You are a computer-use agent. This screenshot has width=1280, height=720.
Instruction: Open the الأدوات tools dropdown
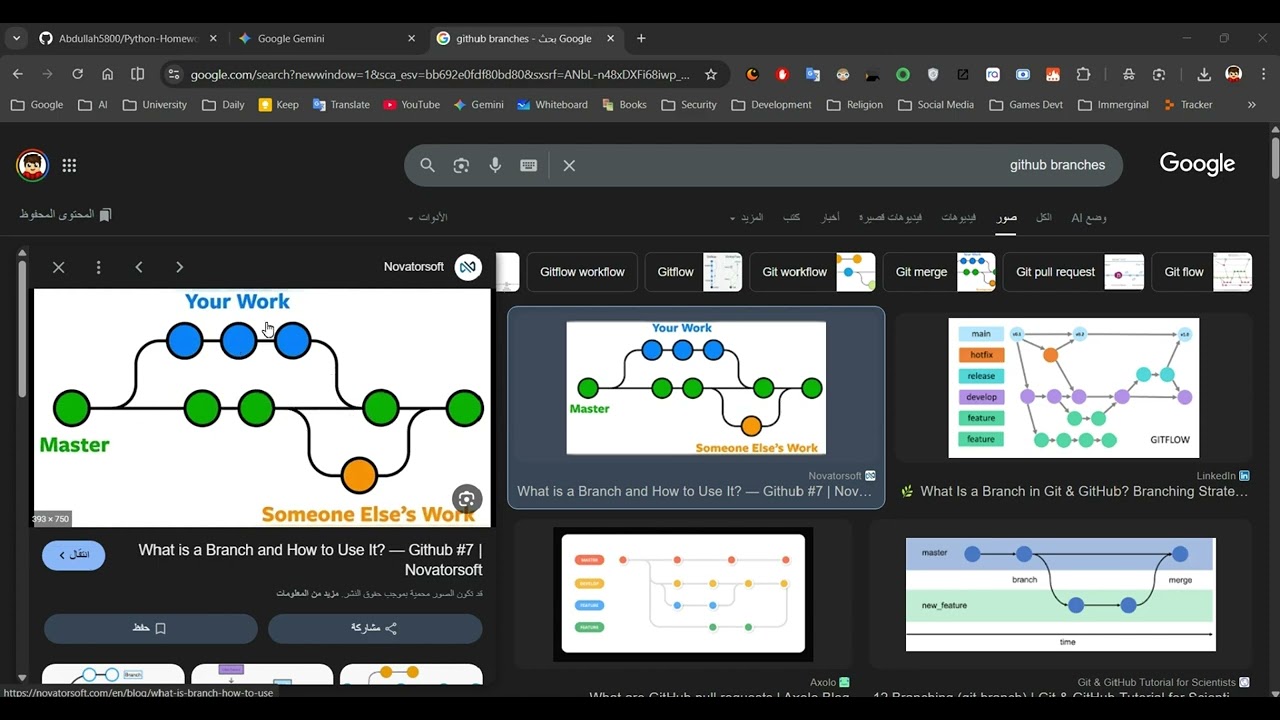[427, 217]
